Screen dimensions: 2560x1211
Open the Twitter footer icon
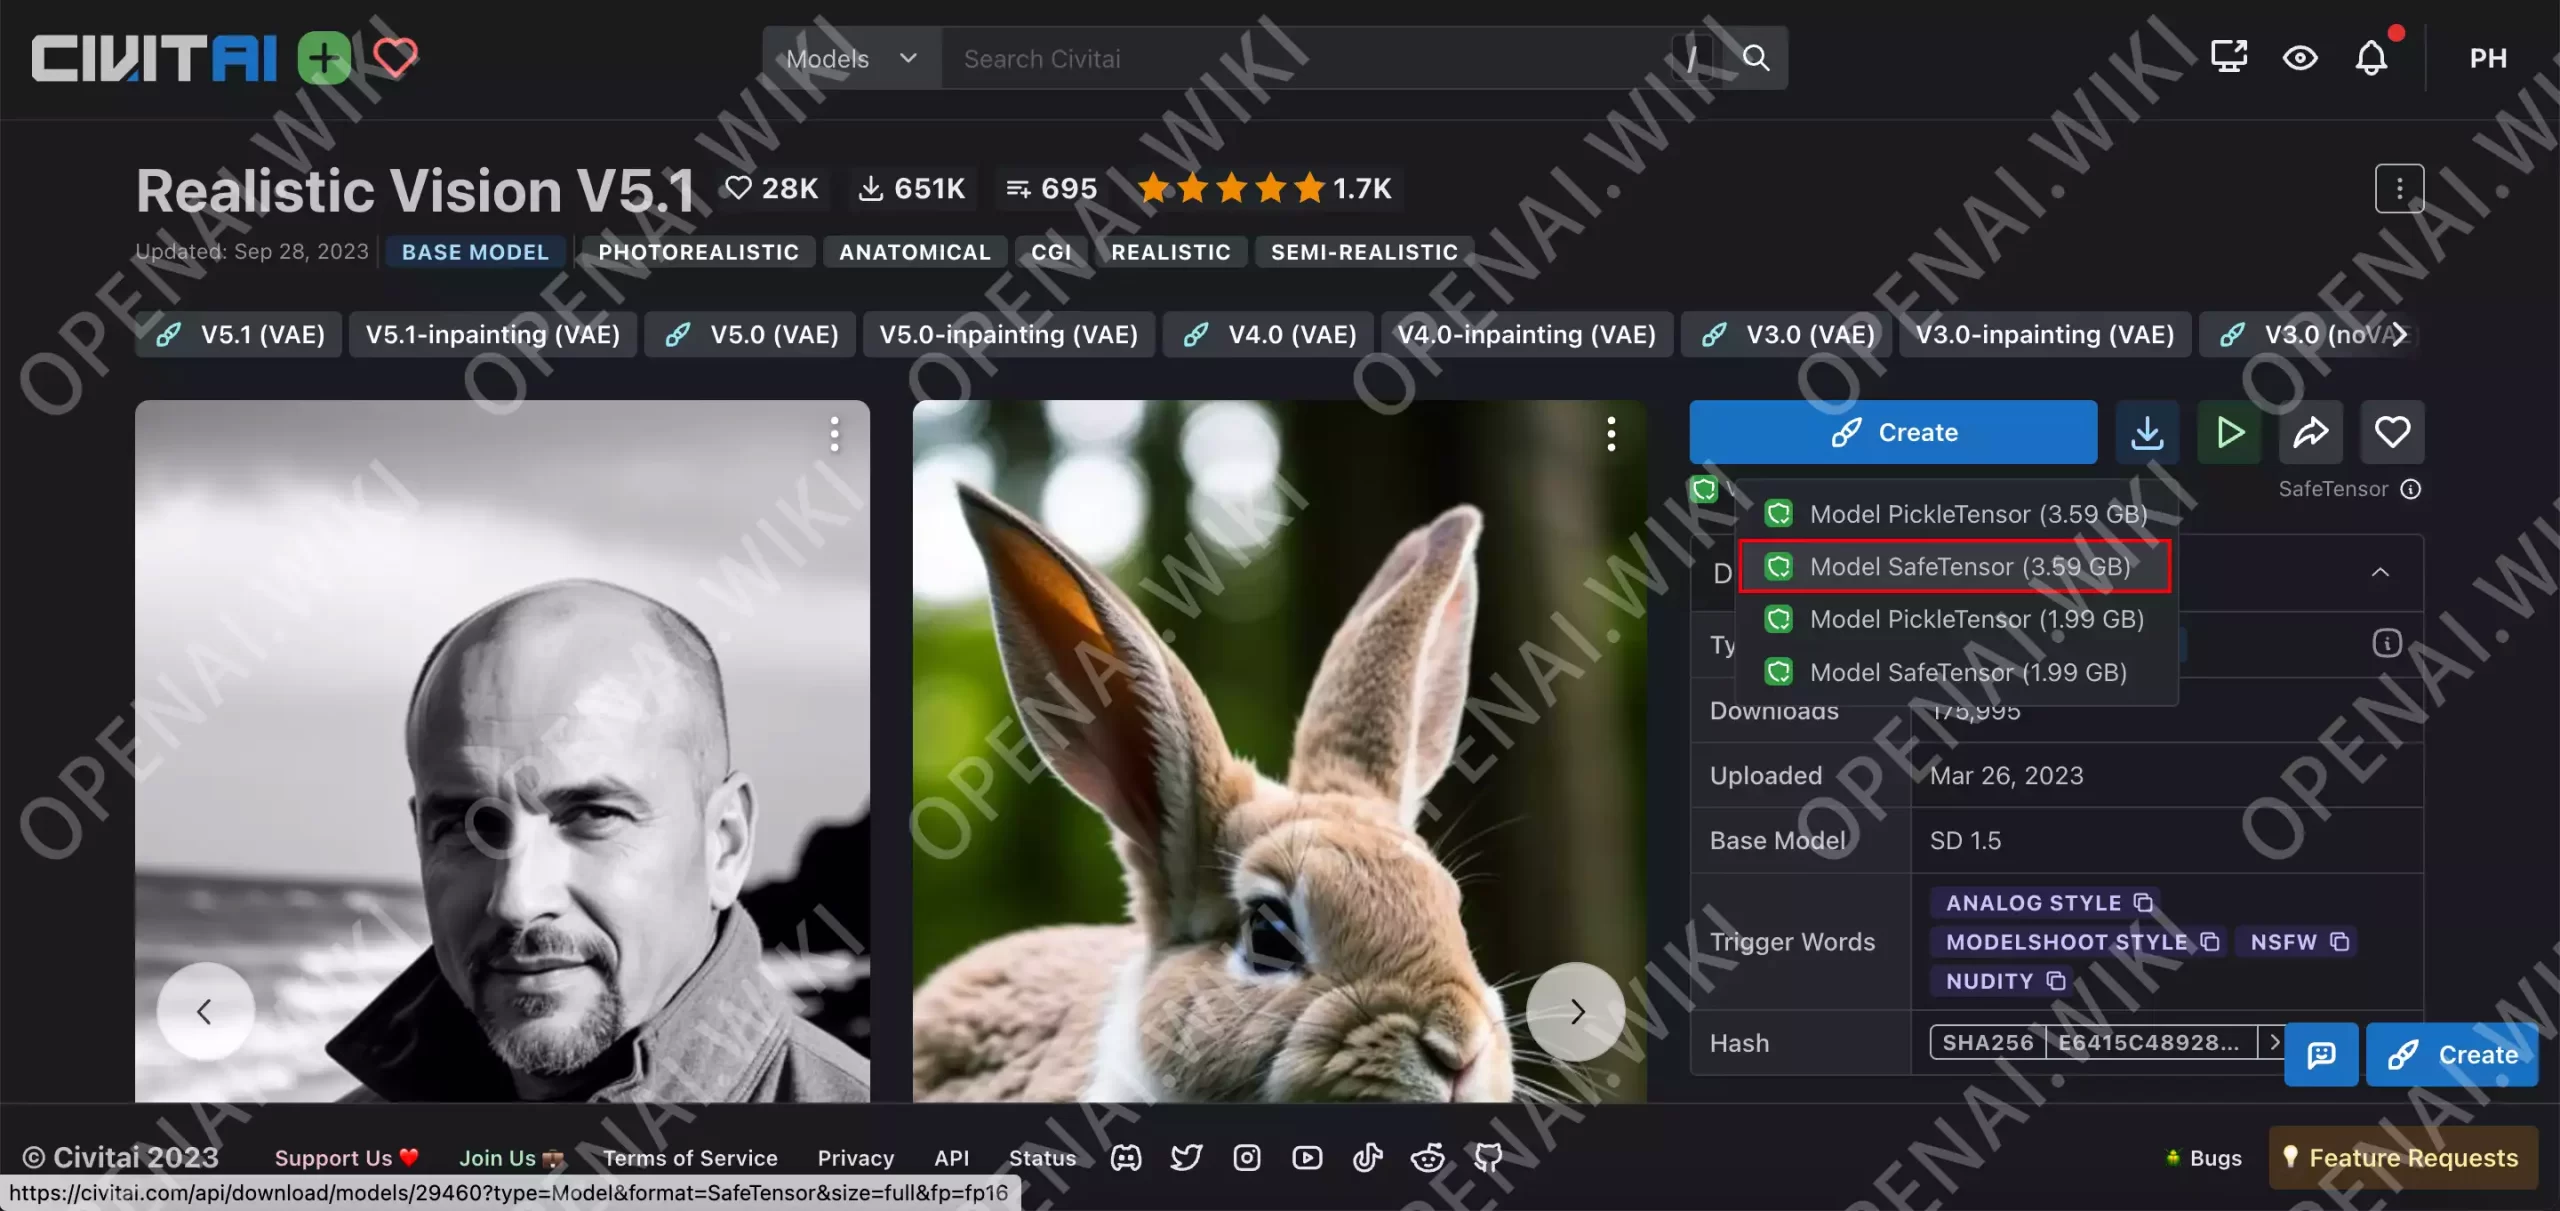pos(1186,1157)
